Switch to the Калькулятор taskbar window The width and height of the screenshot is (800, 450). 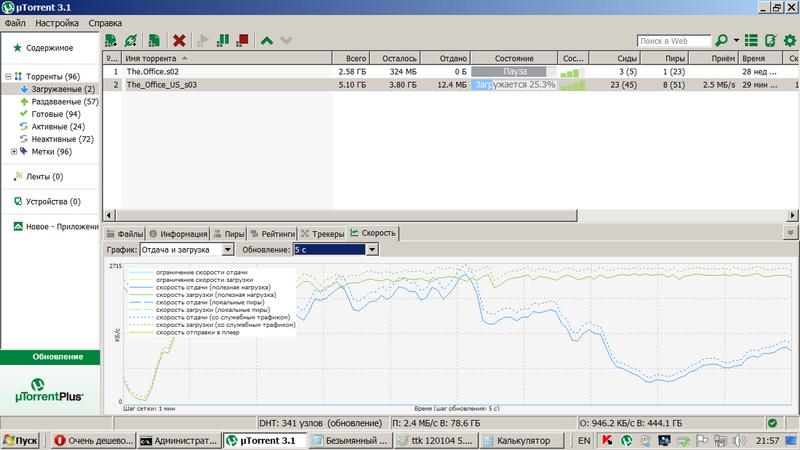[x=522, y=440]
